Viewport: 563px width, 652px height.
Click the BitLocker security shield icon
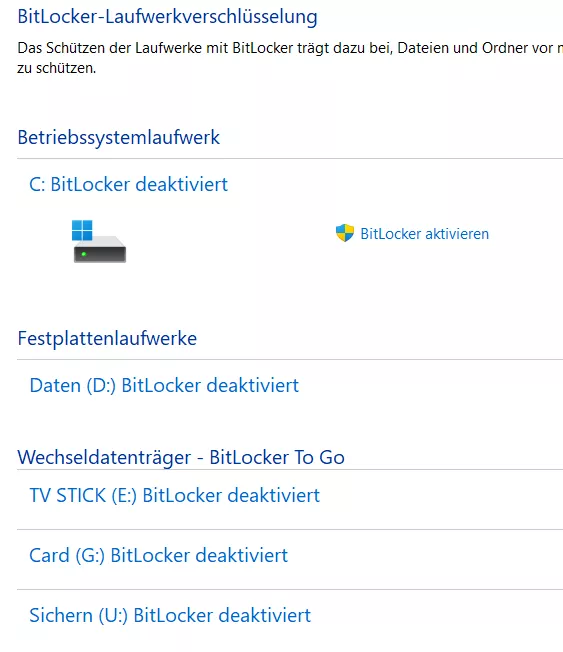345,233
